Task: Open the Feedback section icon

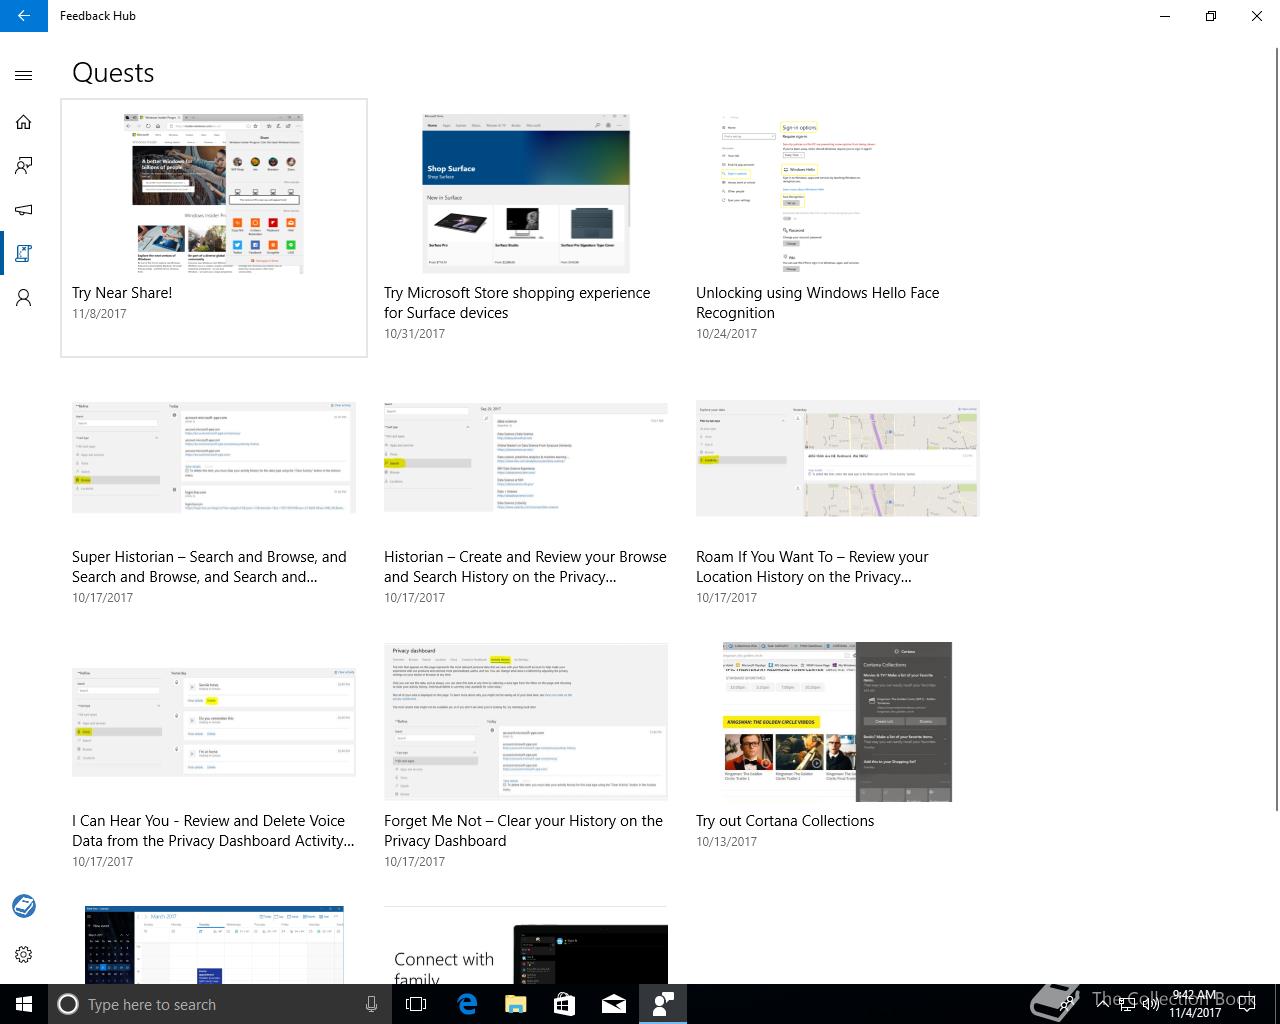Action: coord(24,166)
